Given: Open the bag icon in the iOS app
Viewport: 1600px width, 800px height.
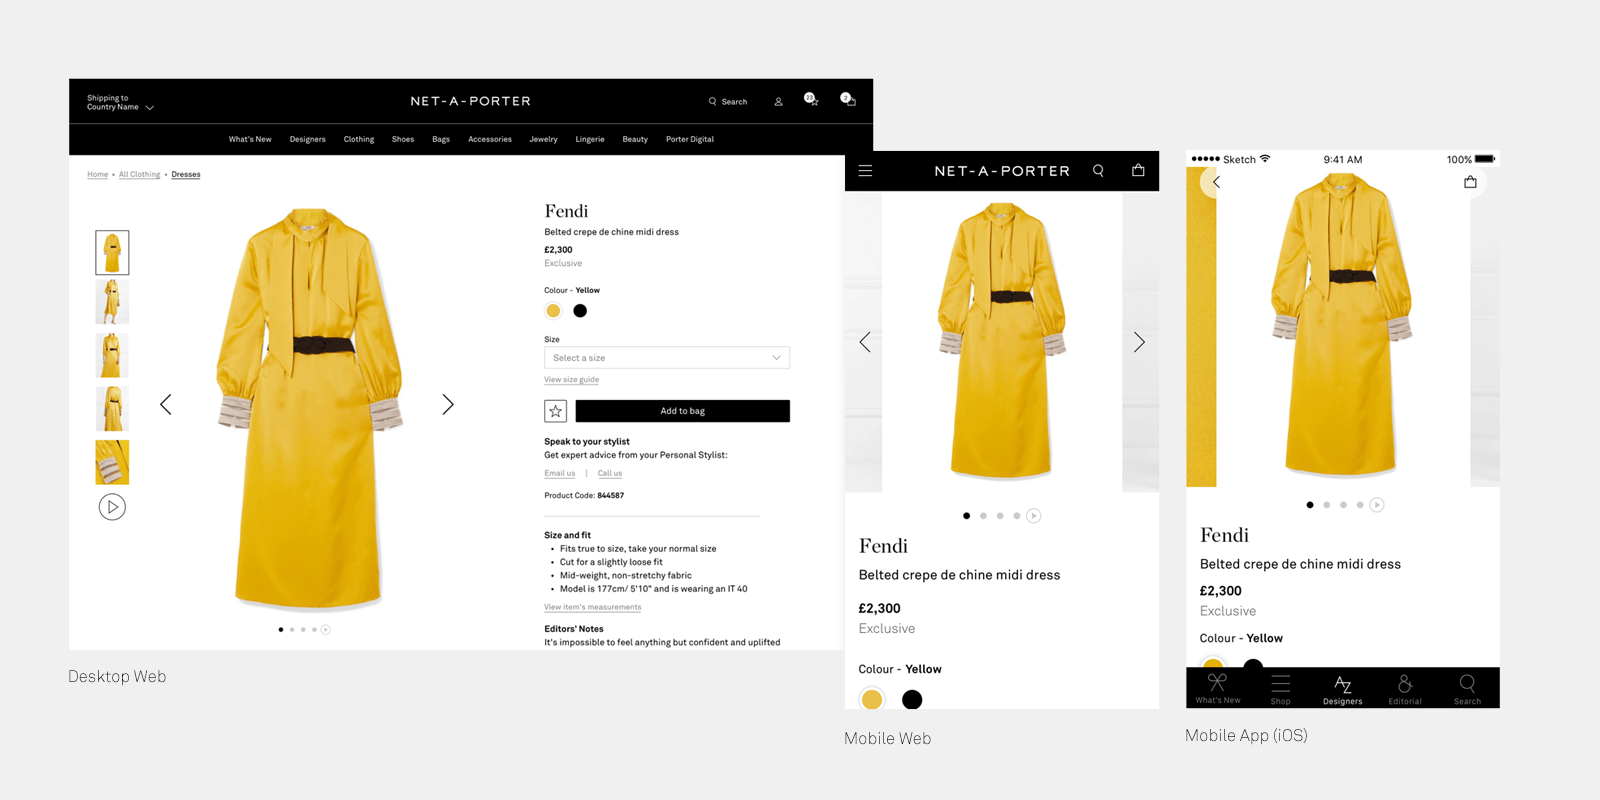Looking at the screenshot, I should [x=1470, y=182].
